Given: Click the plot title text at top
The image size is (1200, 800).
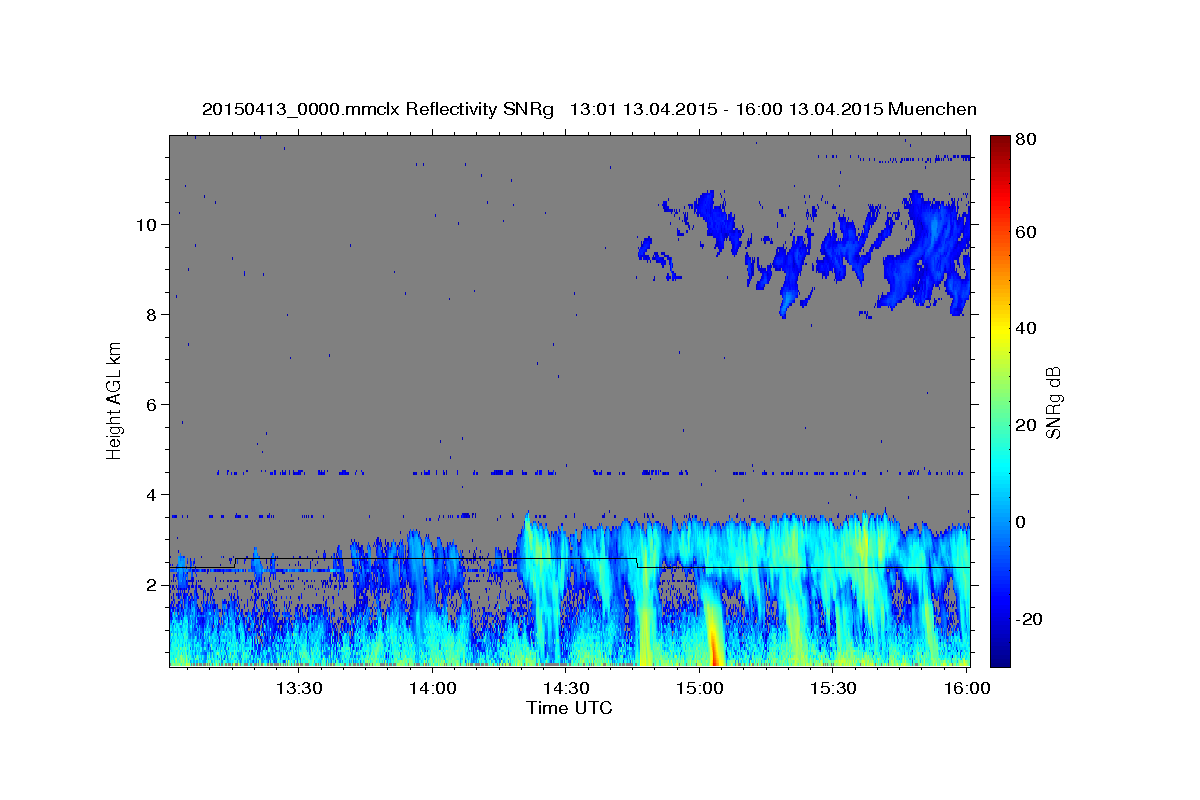Looking at the screenshot, I should pyautogui.click(x=589, y=108).
